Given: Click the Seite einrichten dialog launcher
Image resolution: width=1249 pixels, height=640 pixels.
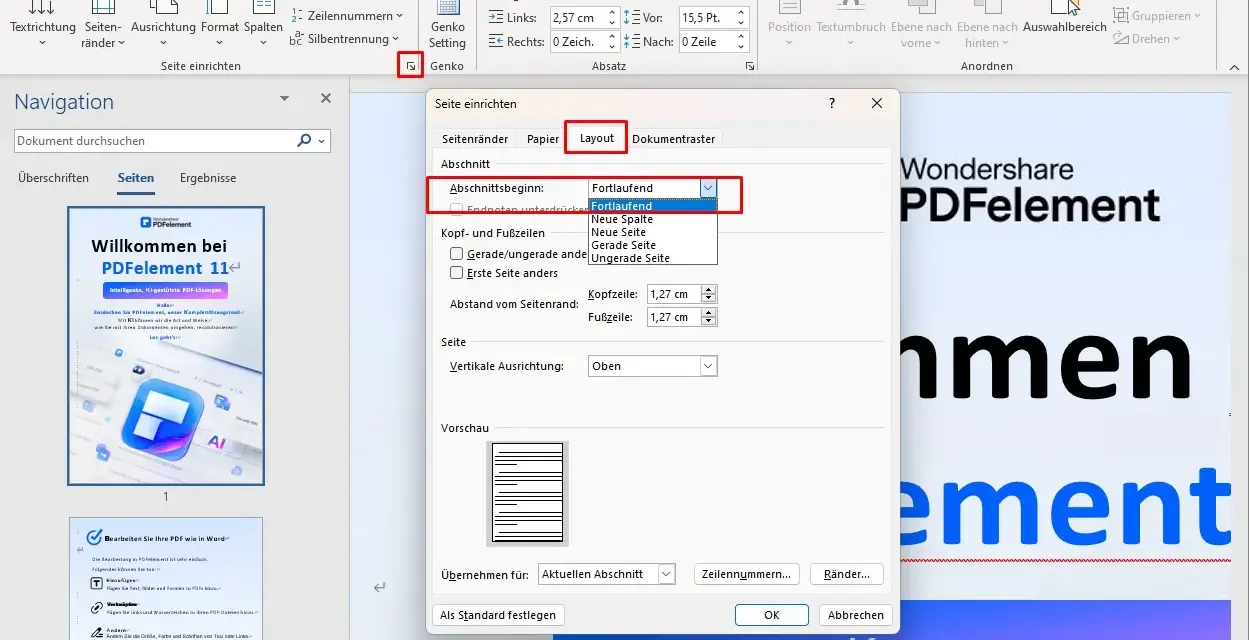Looking at the screenshot, I should [410, 66].
